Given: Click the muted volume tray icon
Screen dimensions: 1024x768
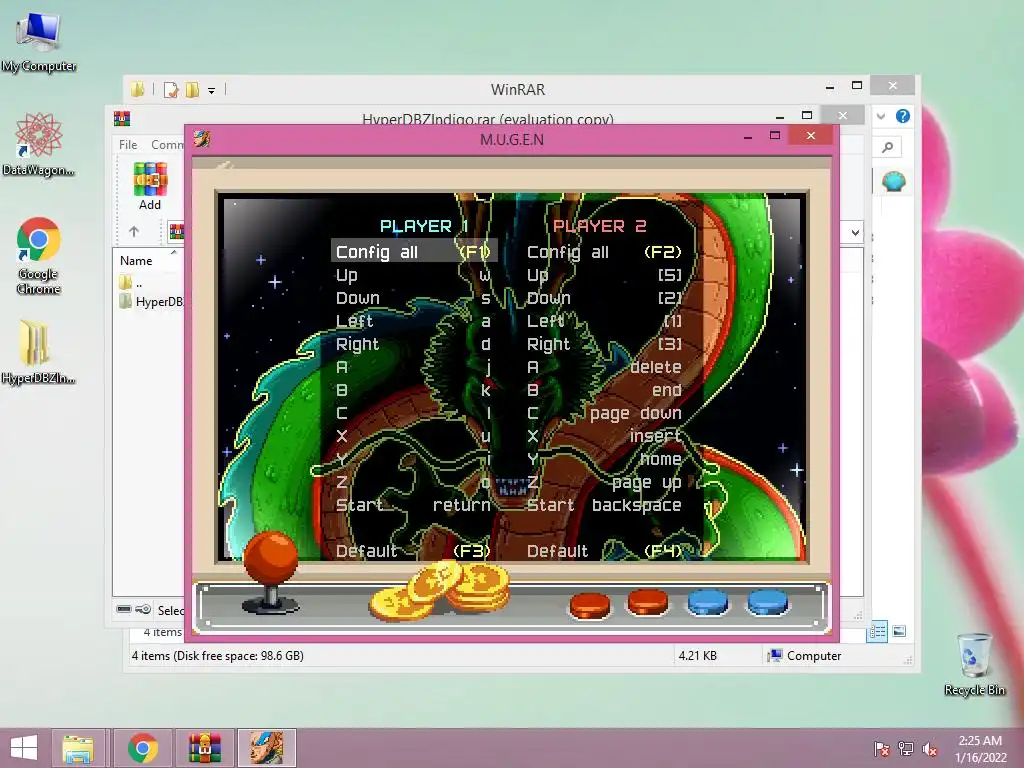Looking at the screenshot, I should pos(929,749).
